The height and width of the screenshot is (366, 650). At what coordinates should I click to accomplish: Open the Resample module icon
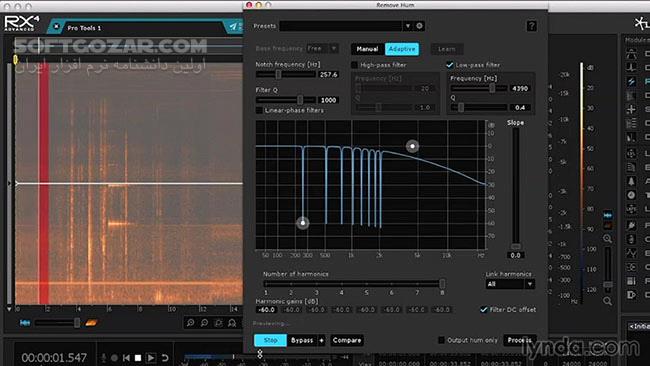click(631, 281)
